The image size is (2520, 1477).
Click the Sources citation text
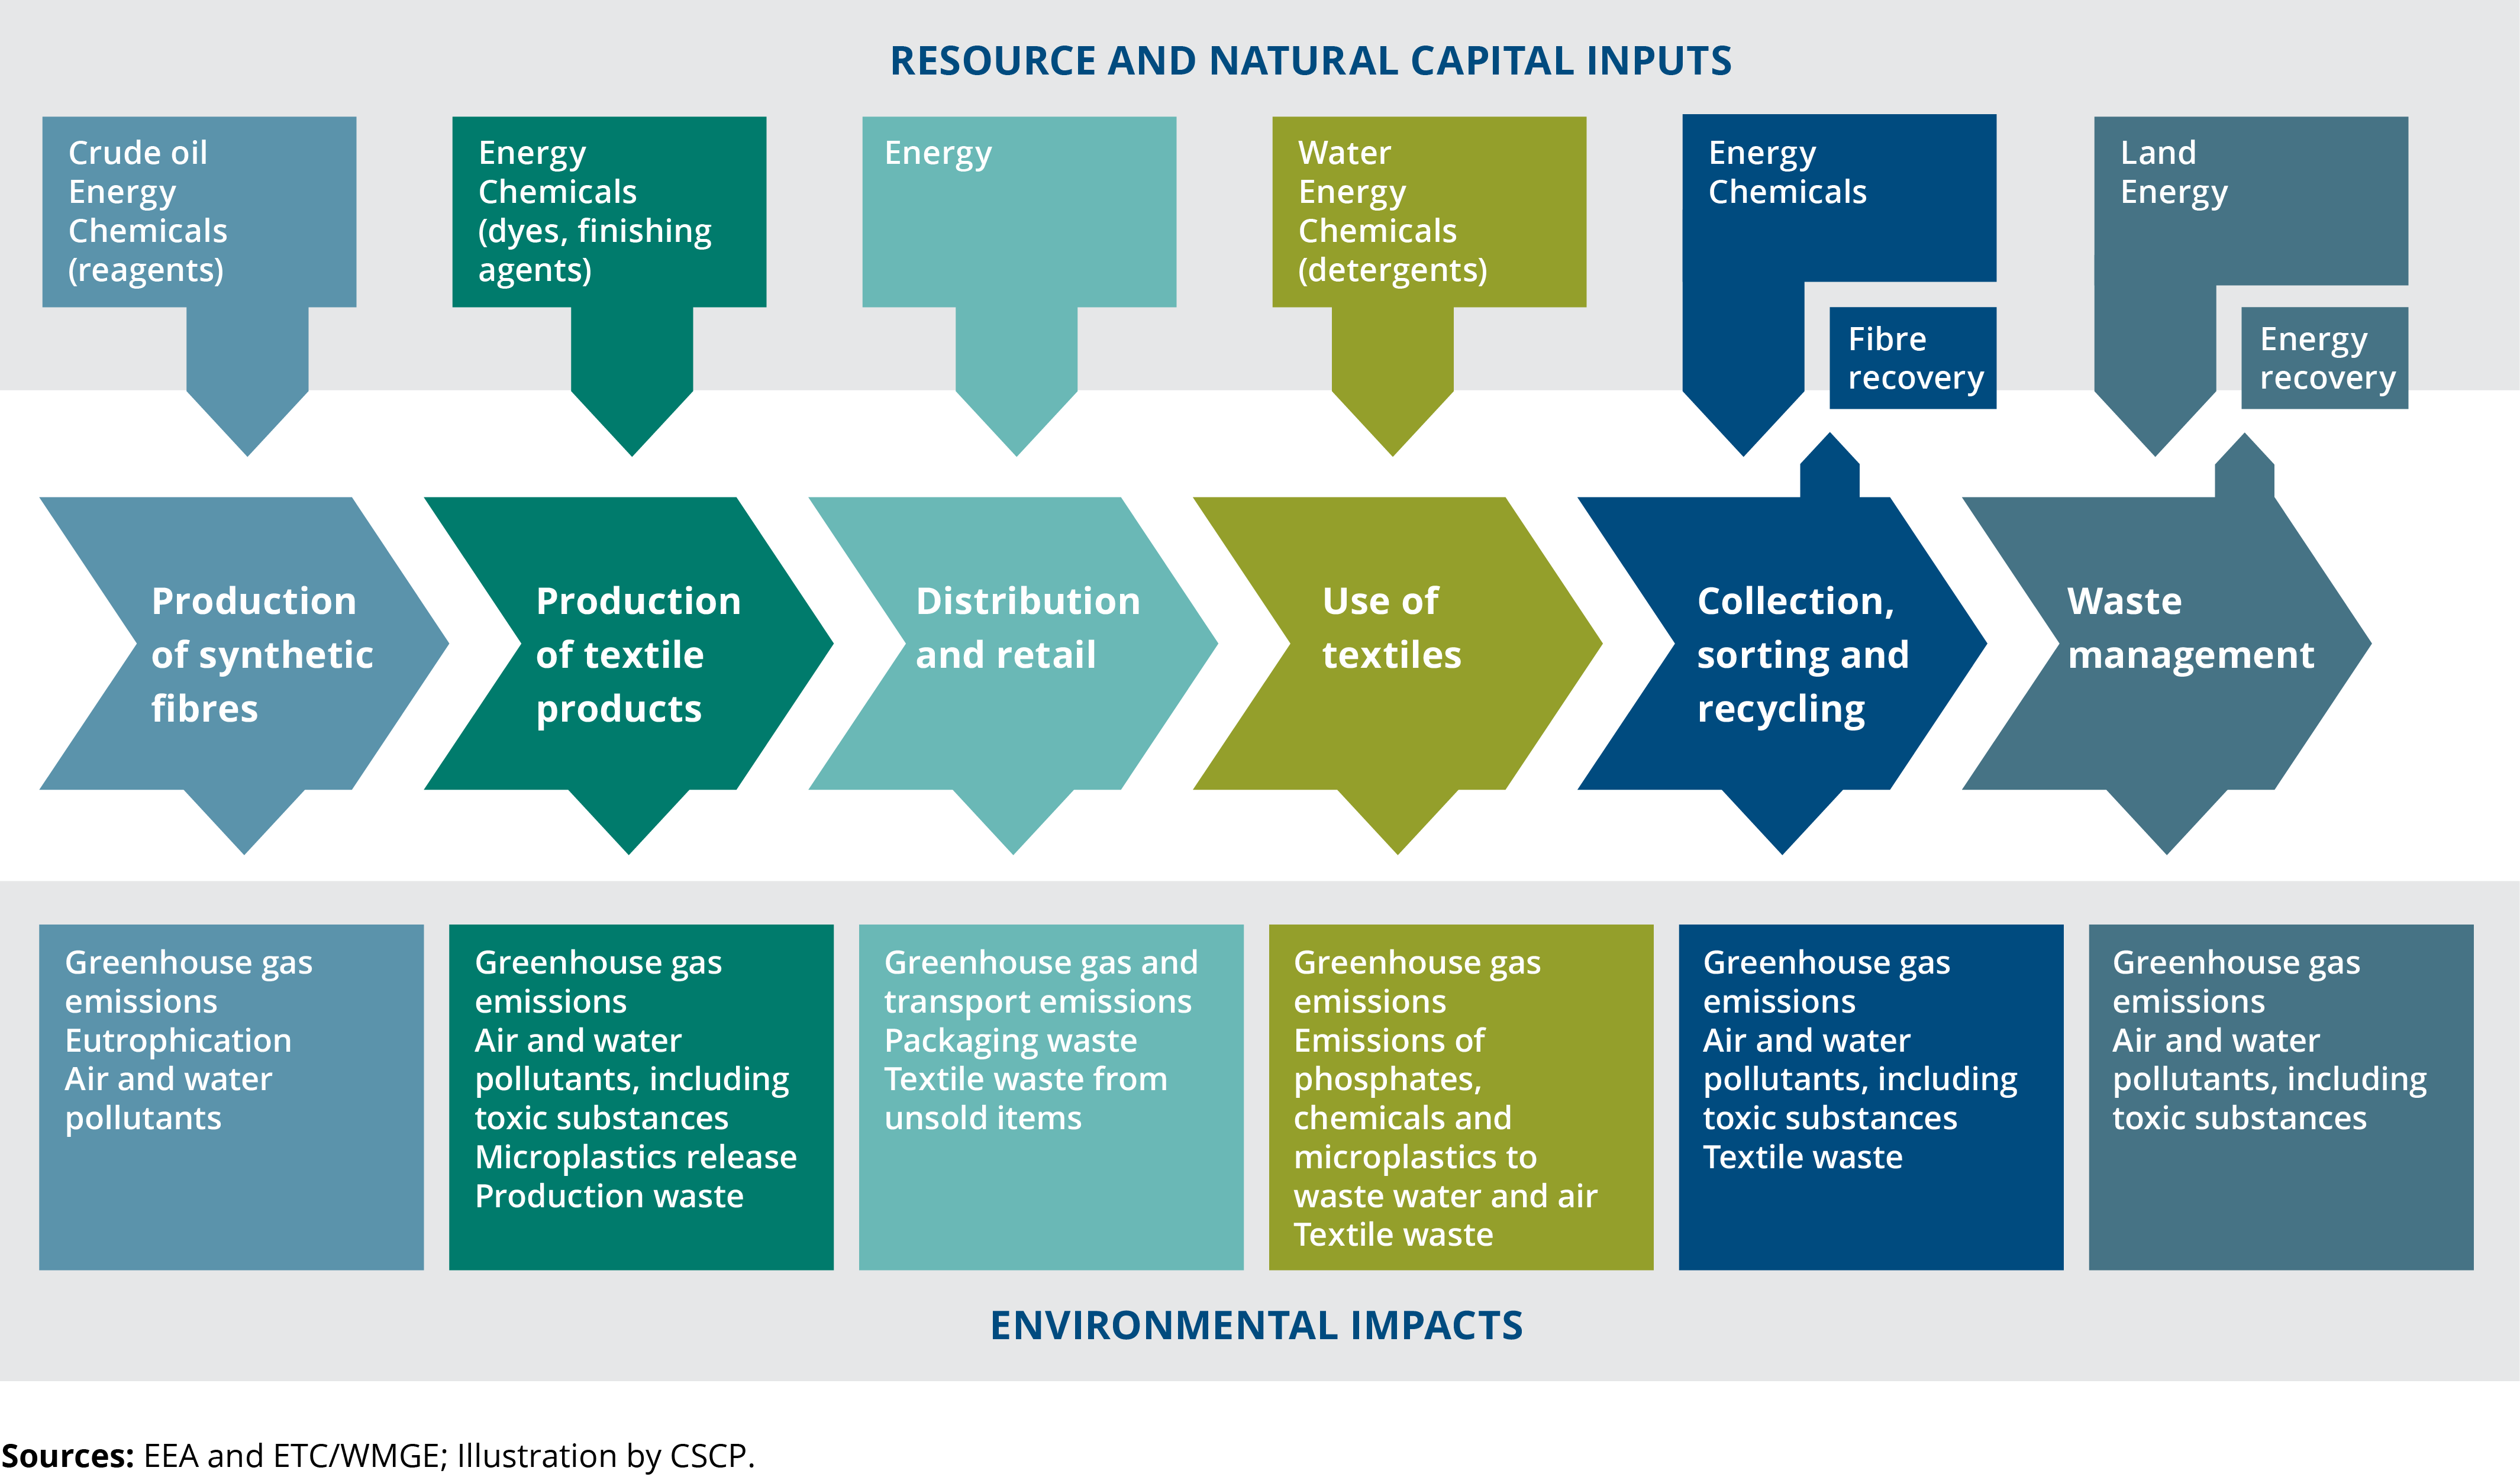pyautogui.click(x=378, y=1455)
